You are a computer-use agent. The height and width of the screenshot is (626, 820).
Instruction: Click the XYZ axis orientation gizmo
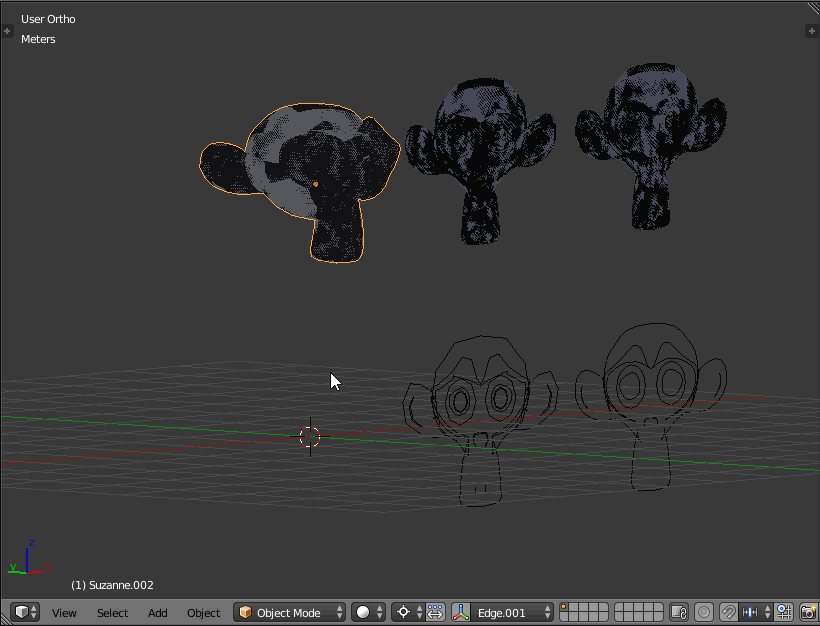coord(29,559)
